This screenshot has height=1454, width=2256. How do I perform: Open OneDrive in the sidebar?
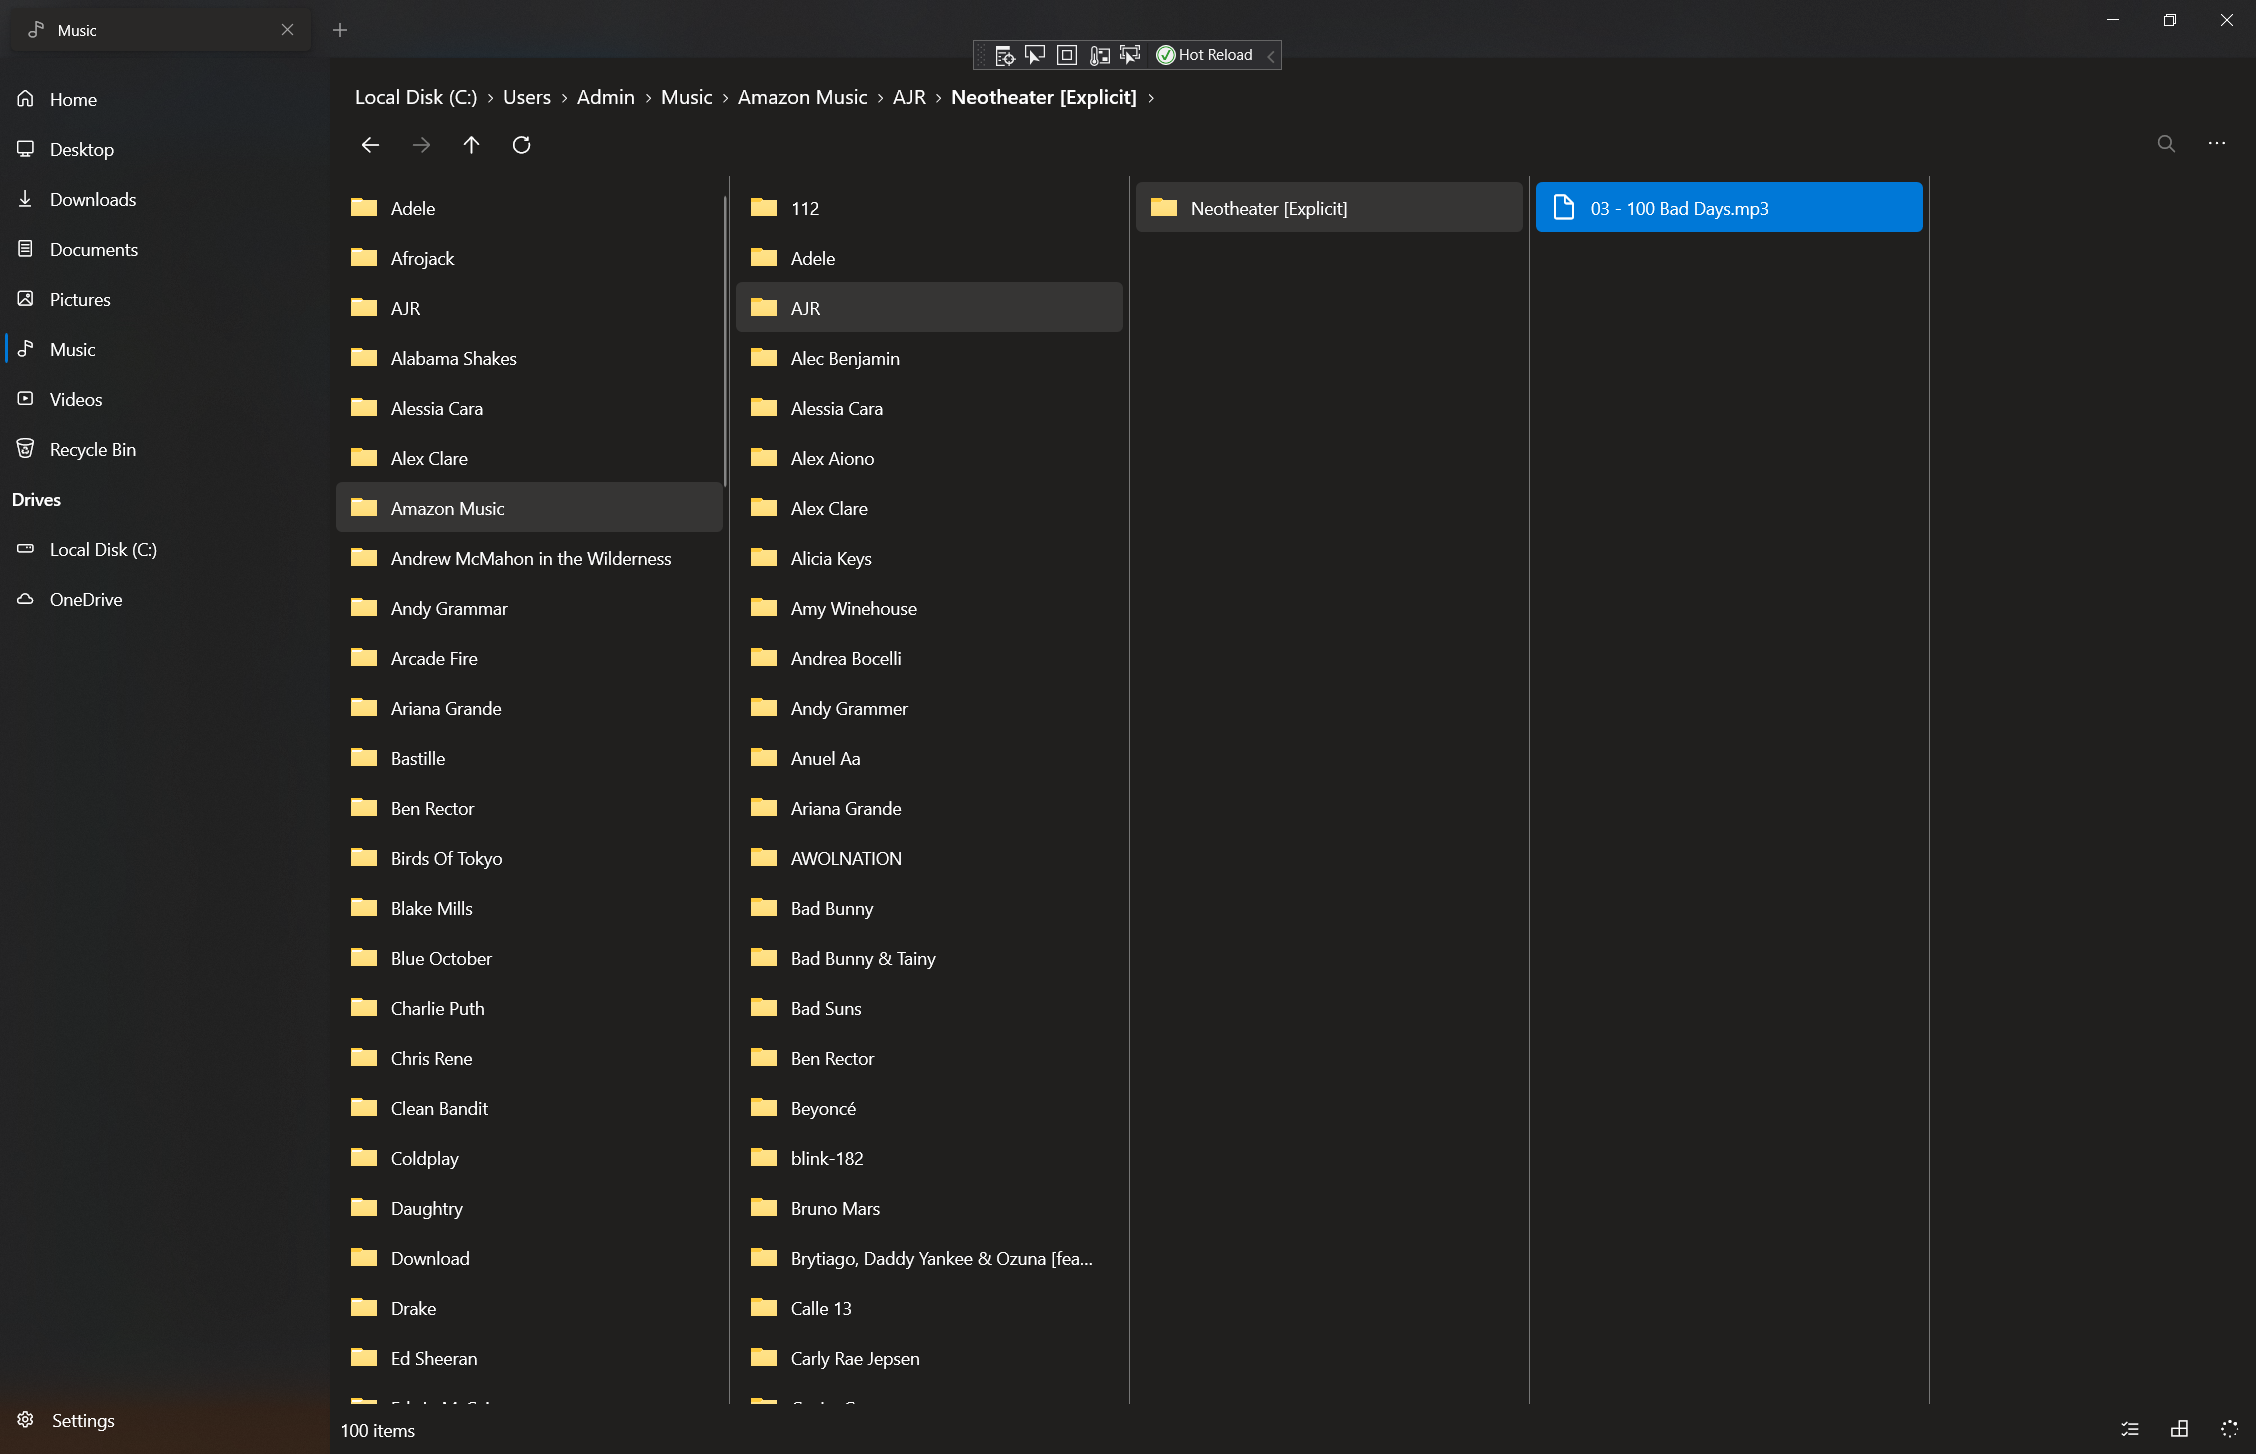tap(165, 599)
